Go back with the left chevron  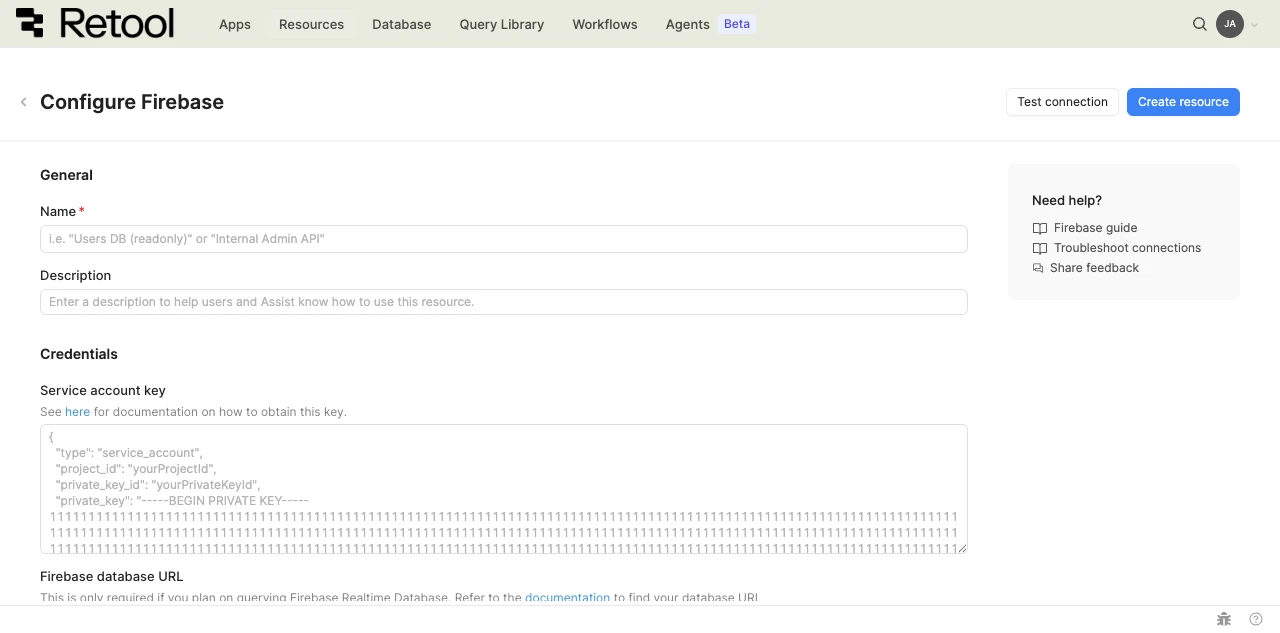[24, 102]
